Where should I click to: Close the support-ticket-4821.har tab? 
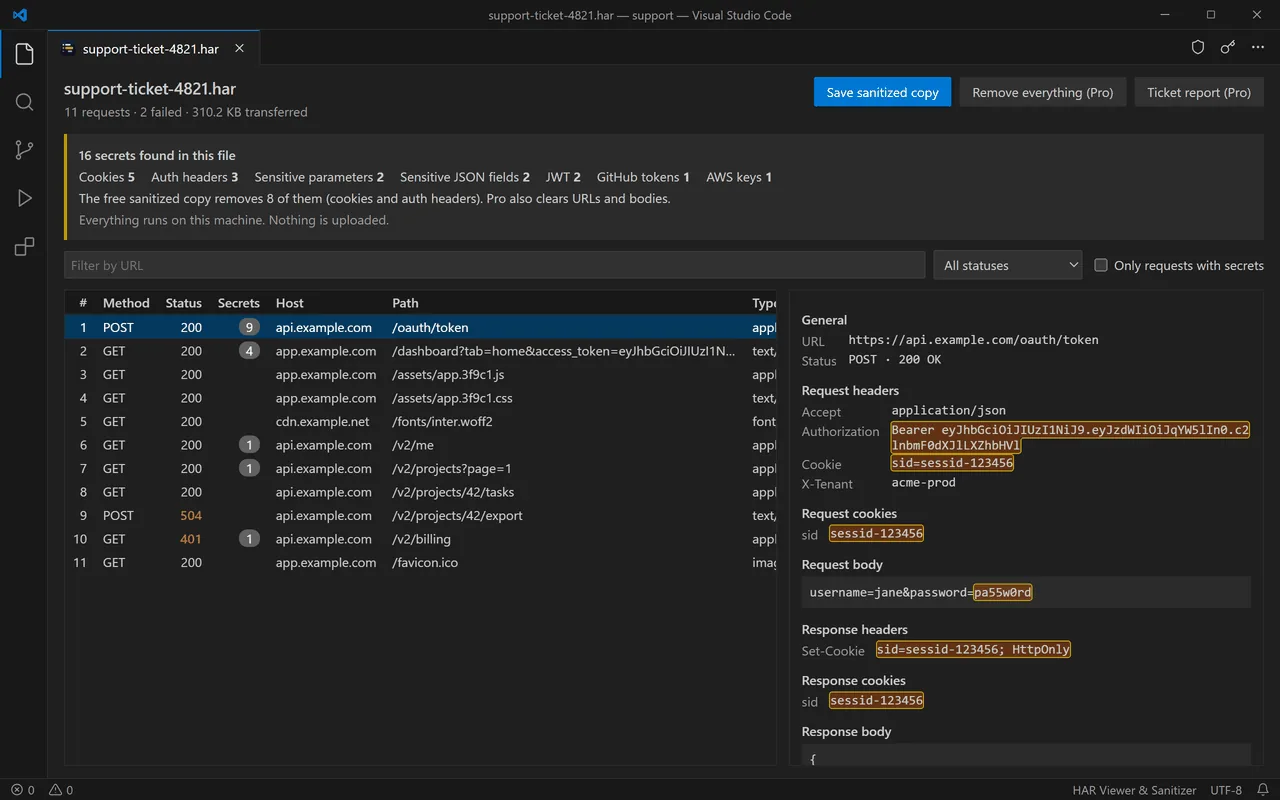(239, 48)
